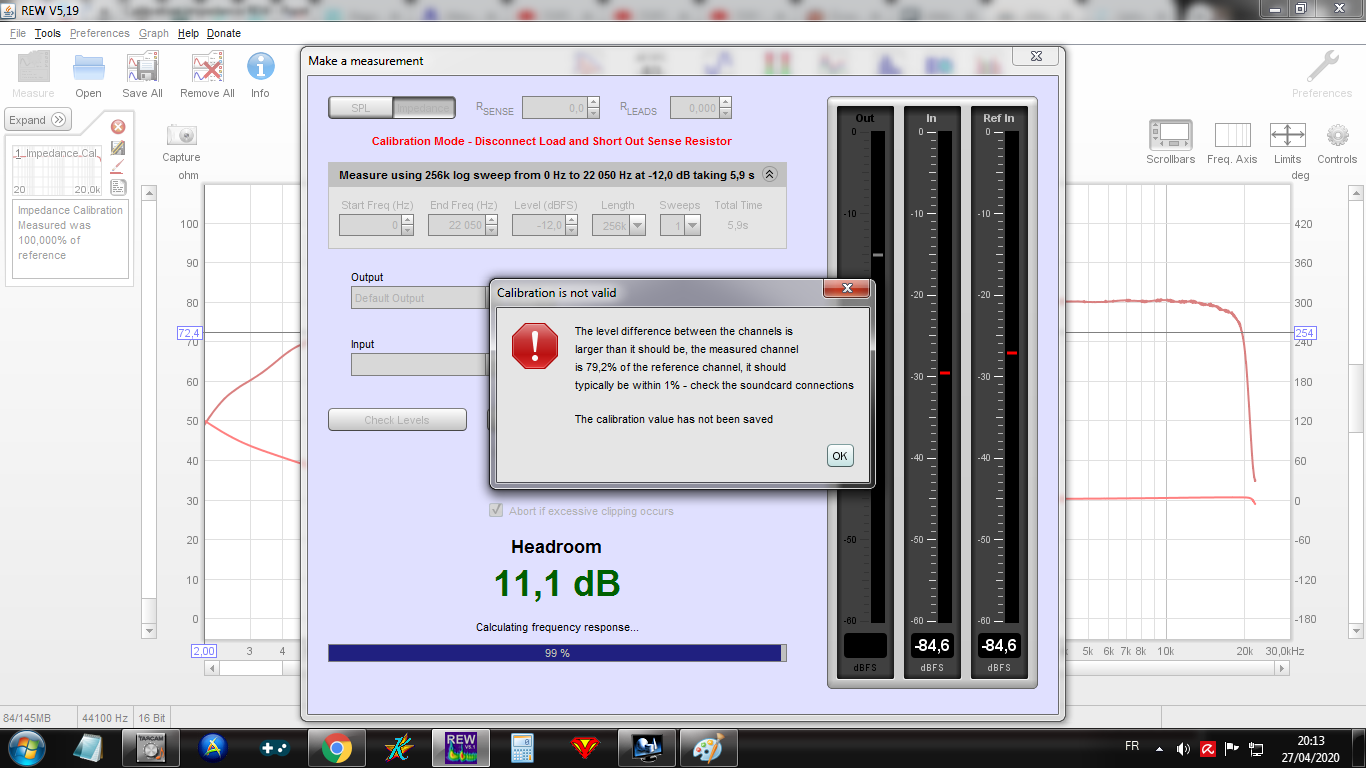Click the measurement progress bar at 99 %
1366x768 pixels.
(557, 653)
